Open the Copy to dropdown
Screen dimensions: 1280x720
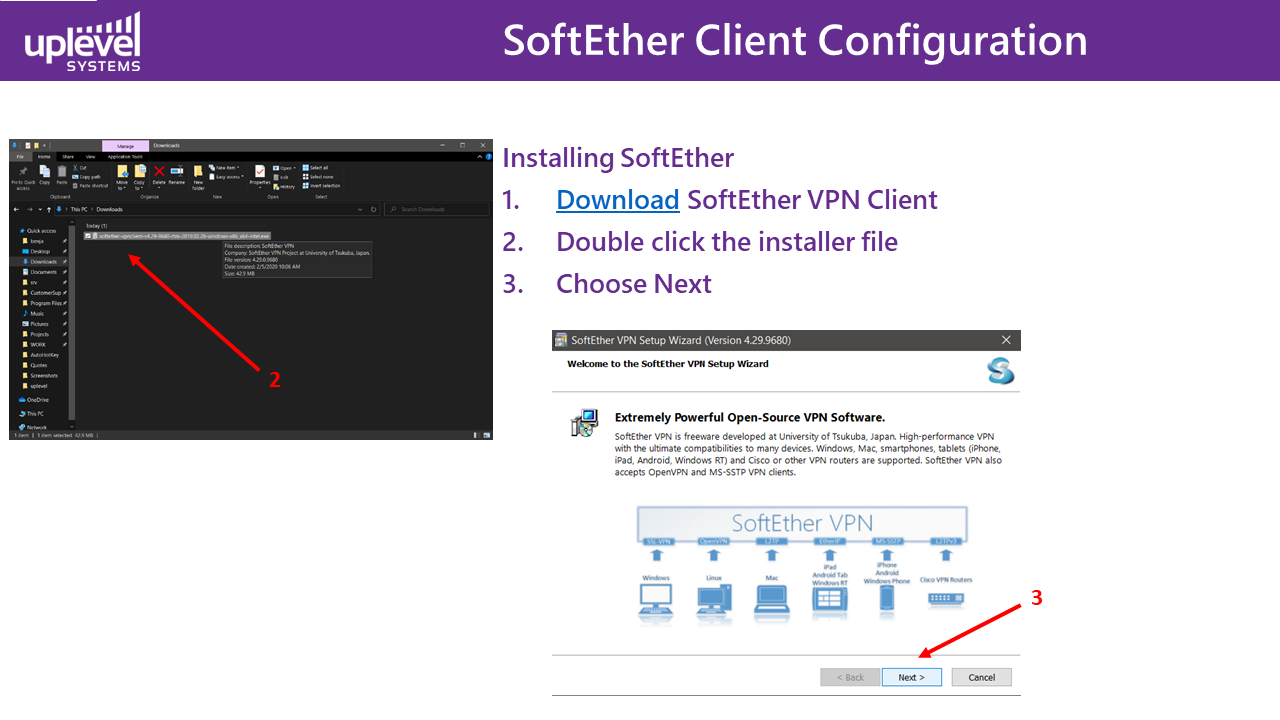(x=140, y=177)
